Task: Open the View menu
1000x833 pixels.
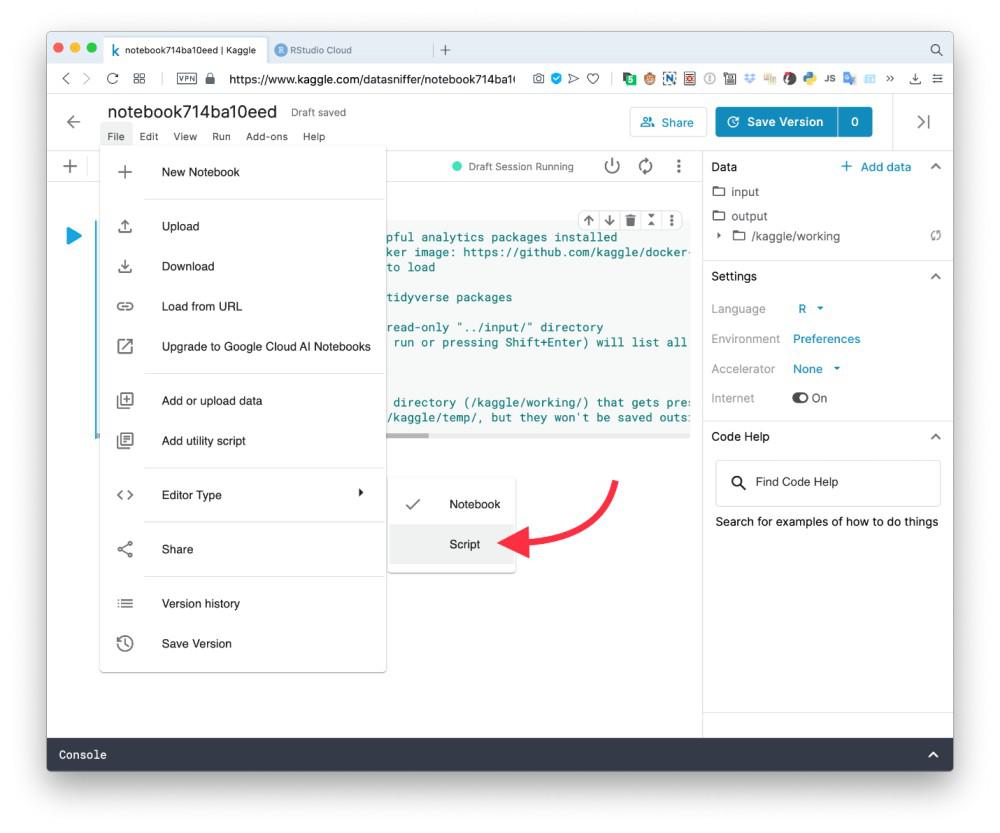Action: tap(185, 136)
